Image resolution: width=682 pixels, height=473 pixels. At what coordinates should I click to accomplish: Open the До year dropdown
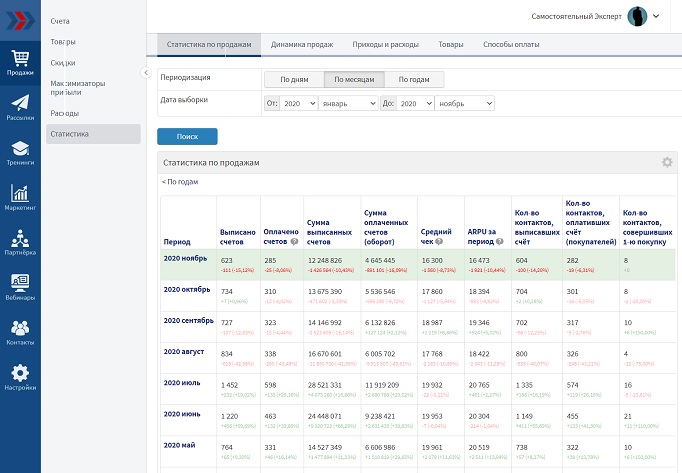point(415,104)
